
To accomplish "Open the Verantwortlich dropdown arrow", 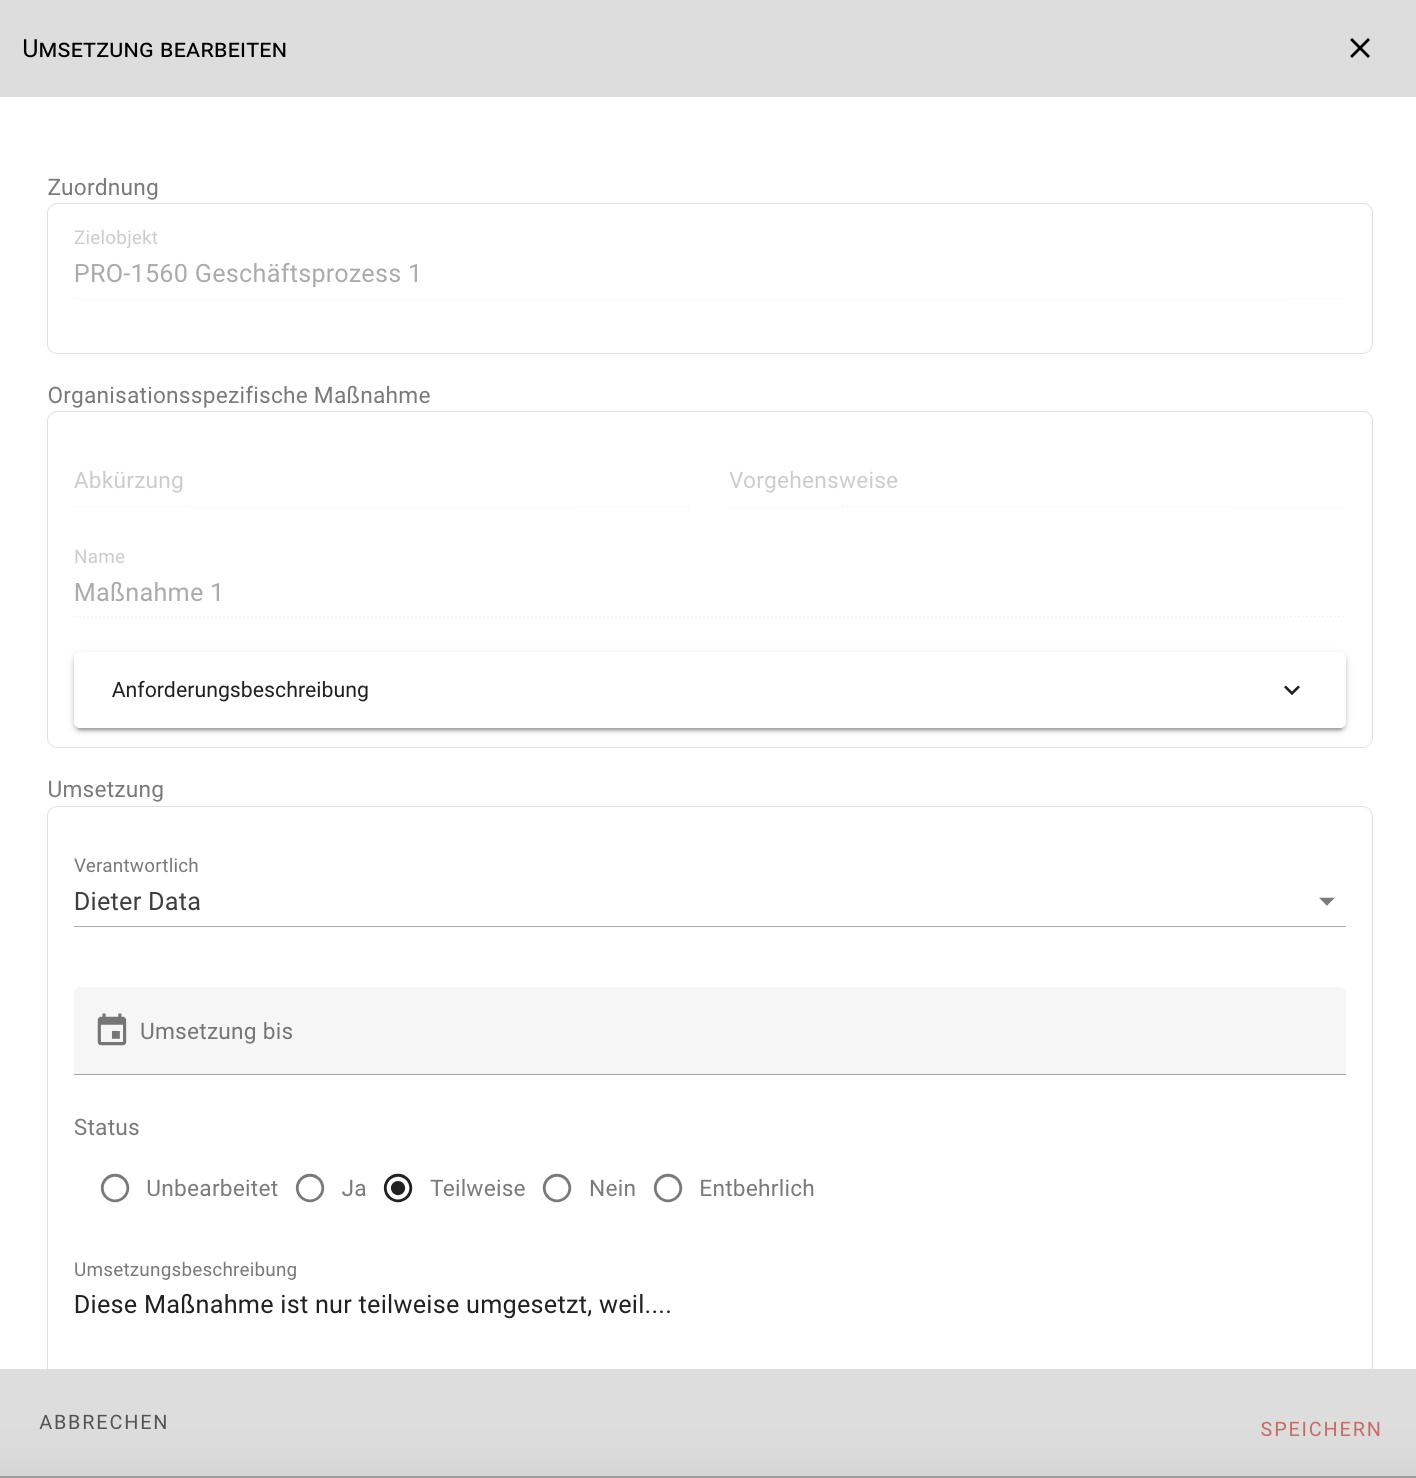I will click(x=1326, y=902).
